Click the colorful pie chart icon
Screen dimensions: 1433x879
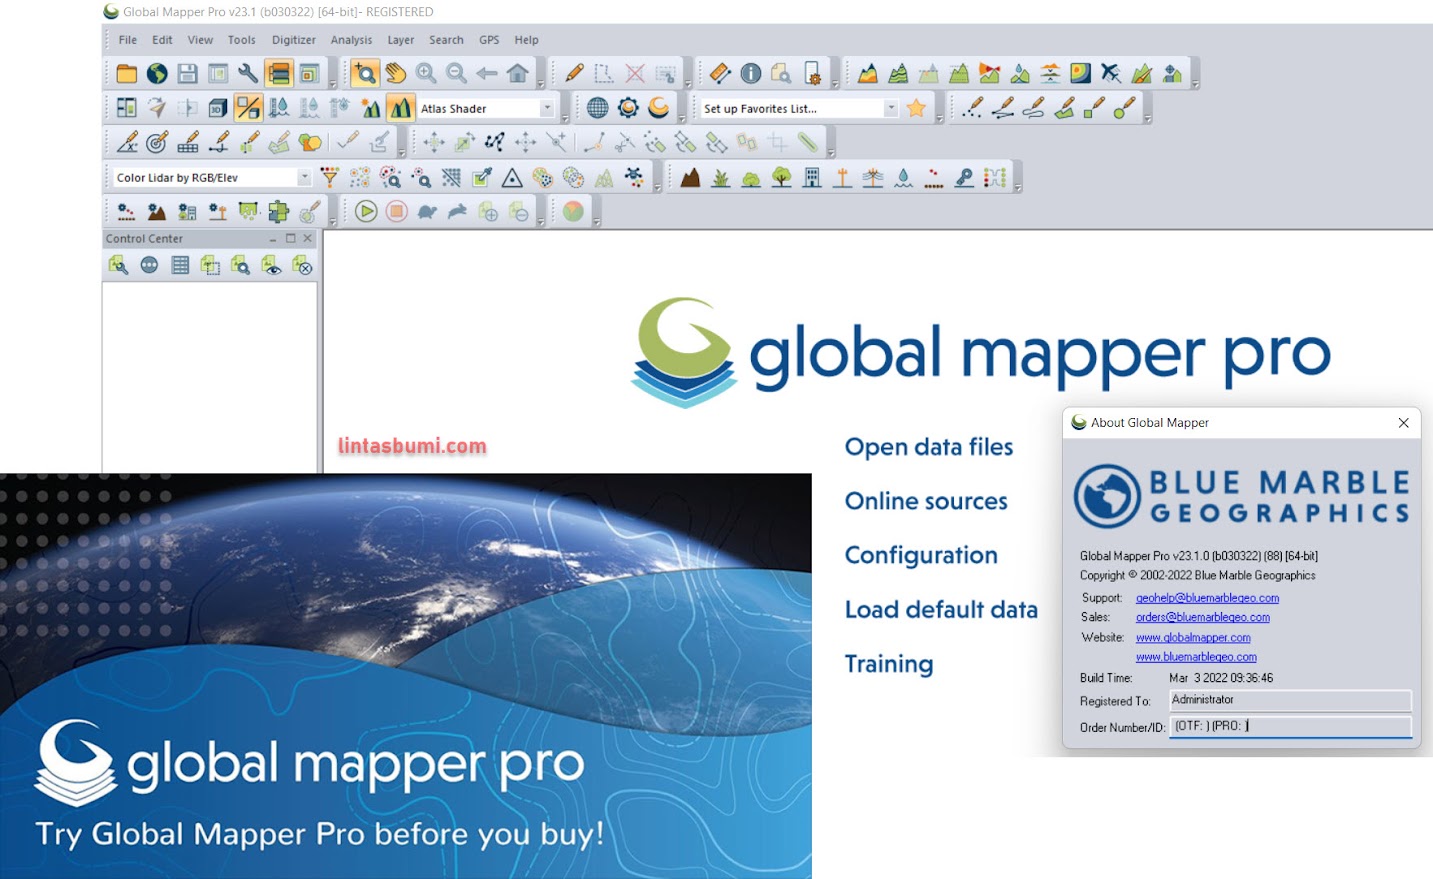coord(573,211)
